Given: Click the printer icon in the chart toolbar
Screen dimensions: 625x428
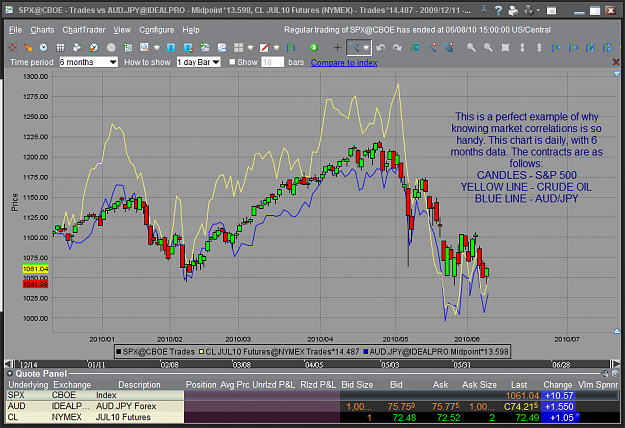Looking at the screenshot, I should [x=77, y=47].
